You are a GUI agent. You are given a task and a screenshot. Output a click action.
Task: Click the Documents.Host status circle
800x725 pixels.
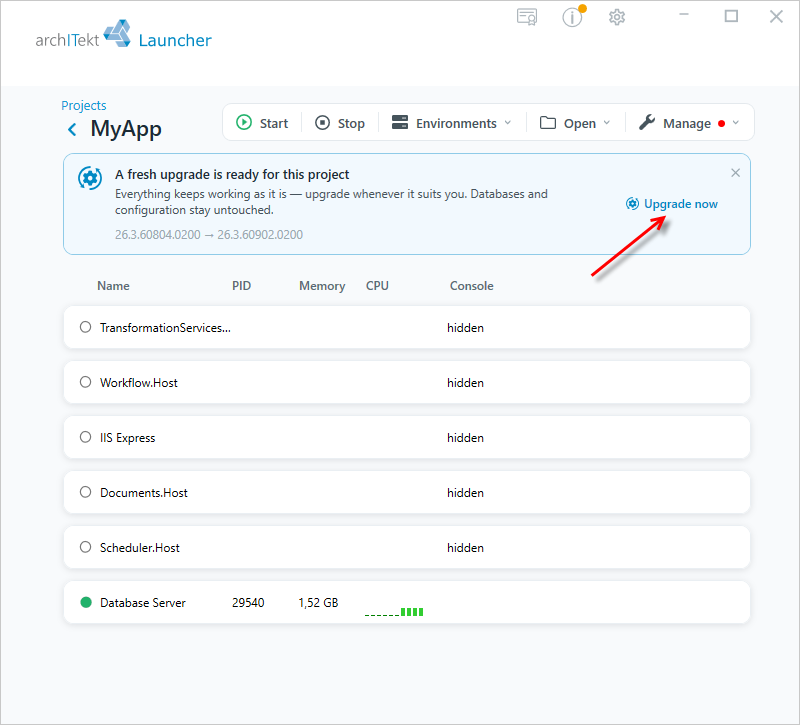point(86,492)
